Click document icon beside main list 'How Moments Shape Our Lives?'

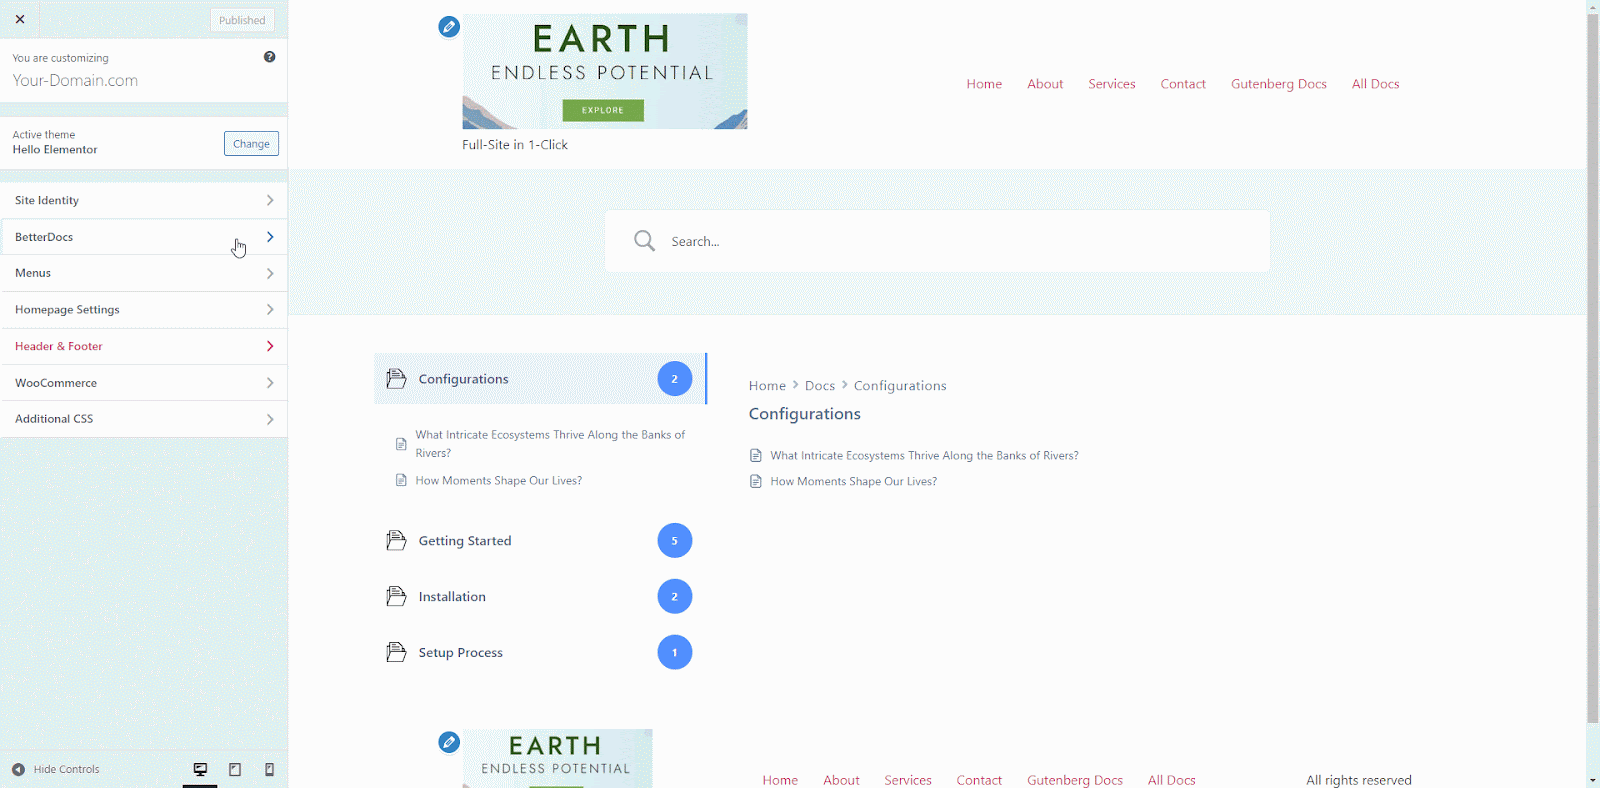point(756,481)
